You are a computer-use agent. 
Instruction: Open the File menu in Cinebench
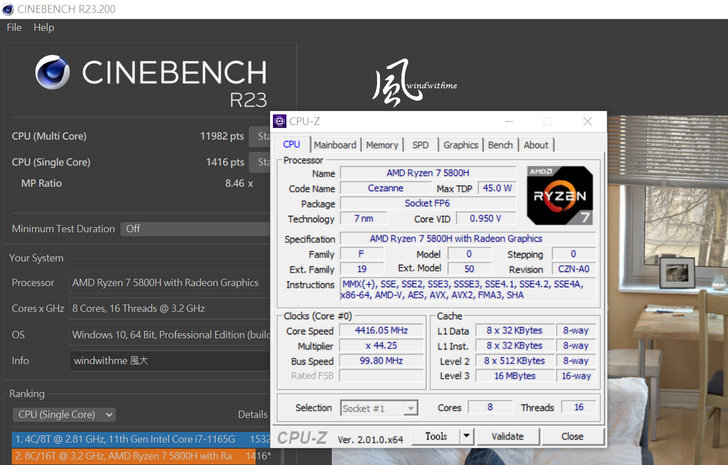(x=14, y=27)
